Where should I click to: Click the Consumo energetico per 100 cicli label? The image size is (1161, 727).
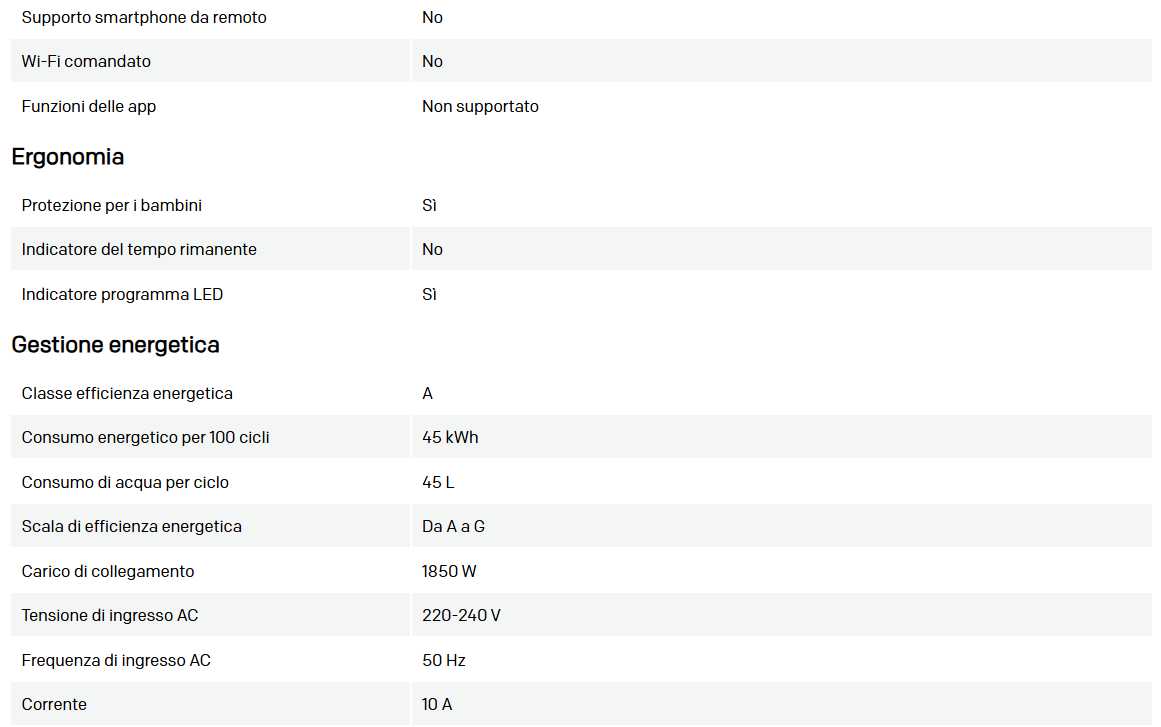tap(145, 437)
